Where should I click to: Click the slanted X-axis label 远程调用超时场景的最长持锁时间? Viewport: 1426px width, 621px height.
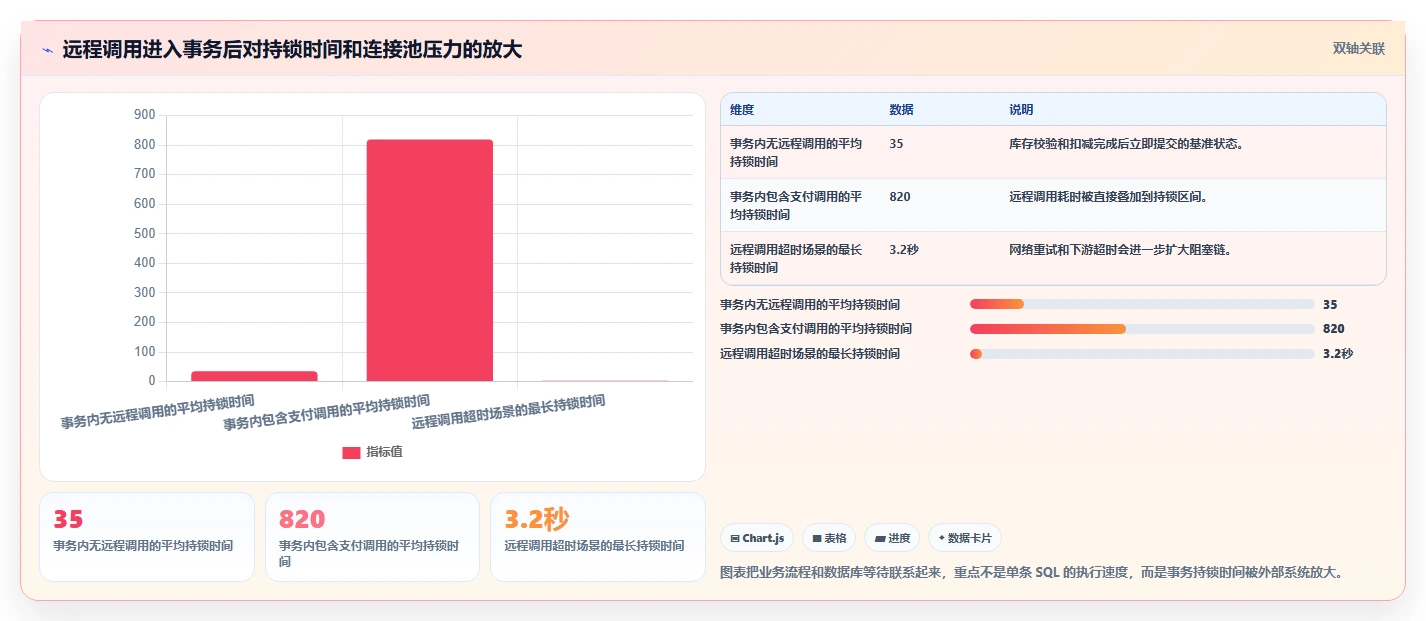pyautogui.click(x=508, y=412)
